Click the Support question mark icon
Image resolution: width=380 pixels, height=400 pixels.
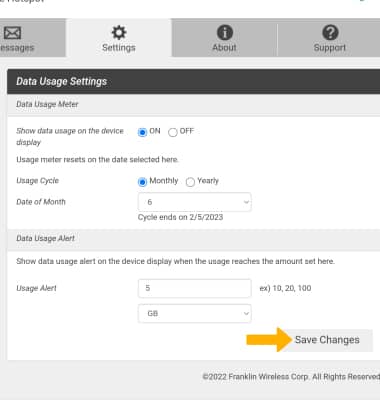point(330,33)
